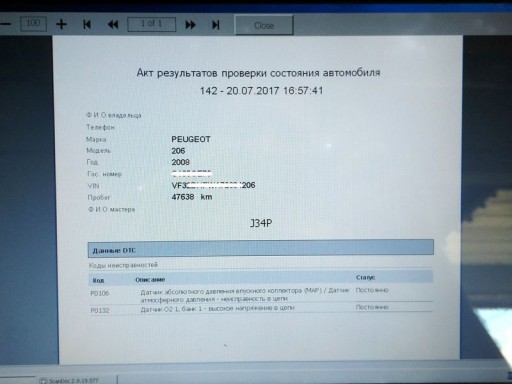Image resolution: width=512 pixels, height=384 pixels.
Task: Click the 'Код' column header
Action: tap(98, 280)
